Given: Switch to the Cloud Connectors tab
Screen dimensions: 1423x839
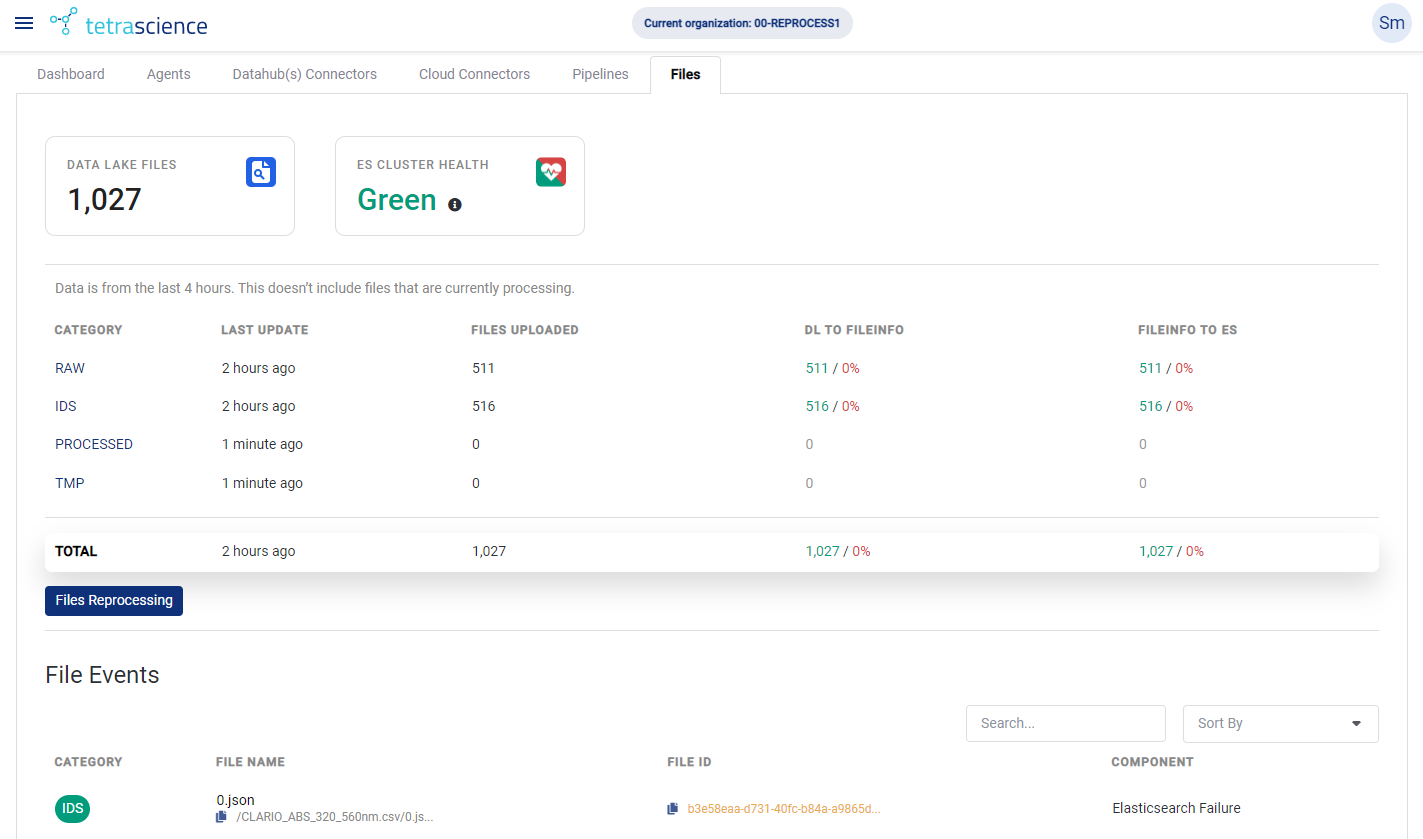Looking at the screenshot, I should [x=474, y=74].
